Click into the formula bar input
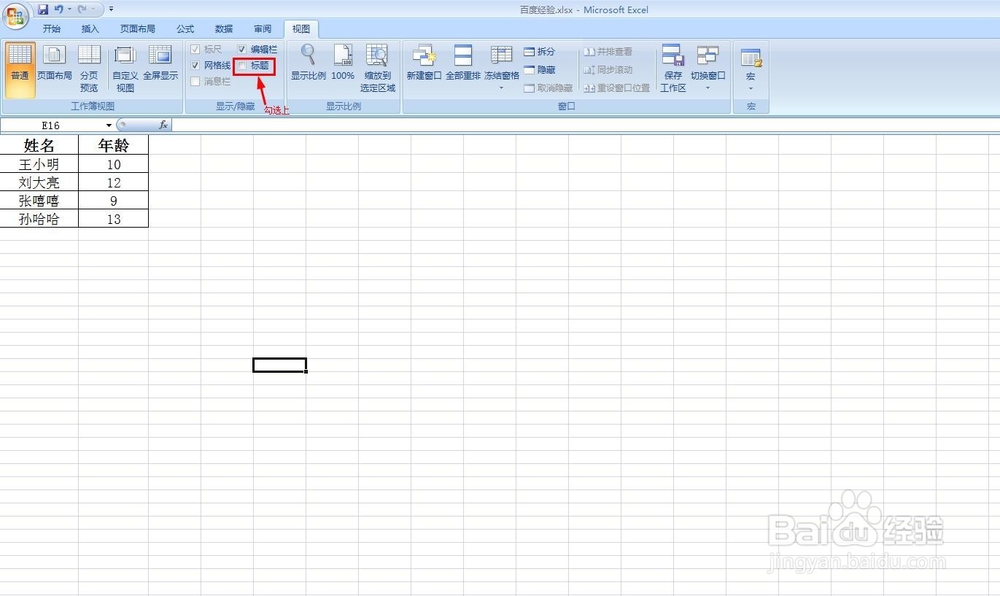 click(585, 125)
